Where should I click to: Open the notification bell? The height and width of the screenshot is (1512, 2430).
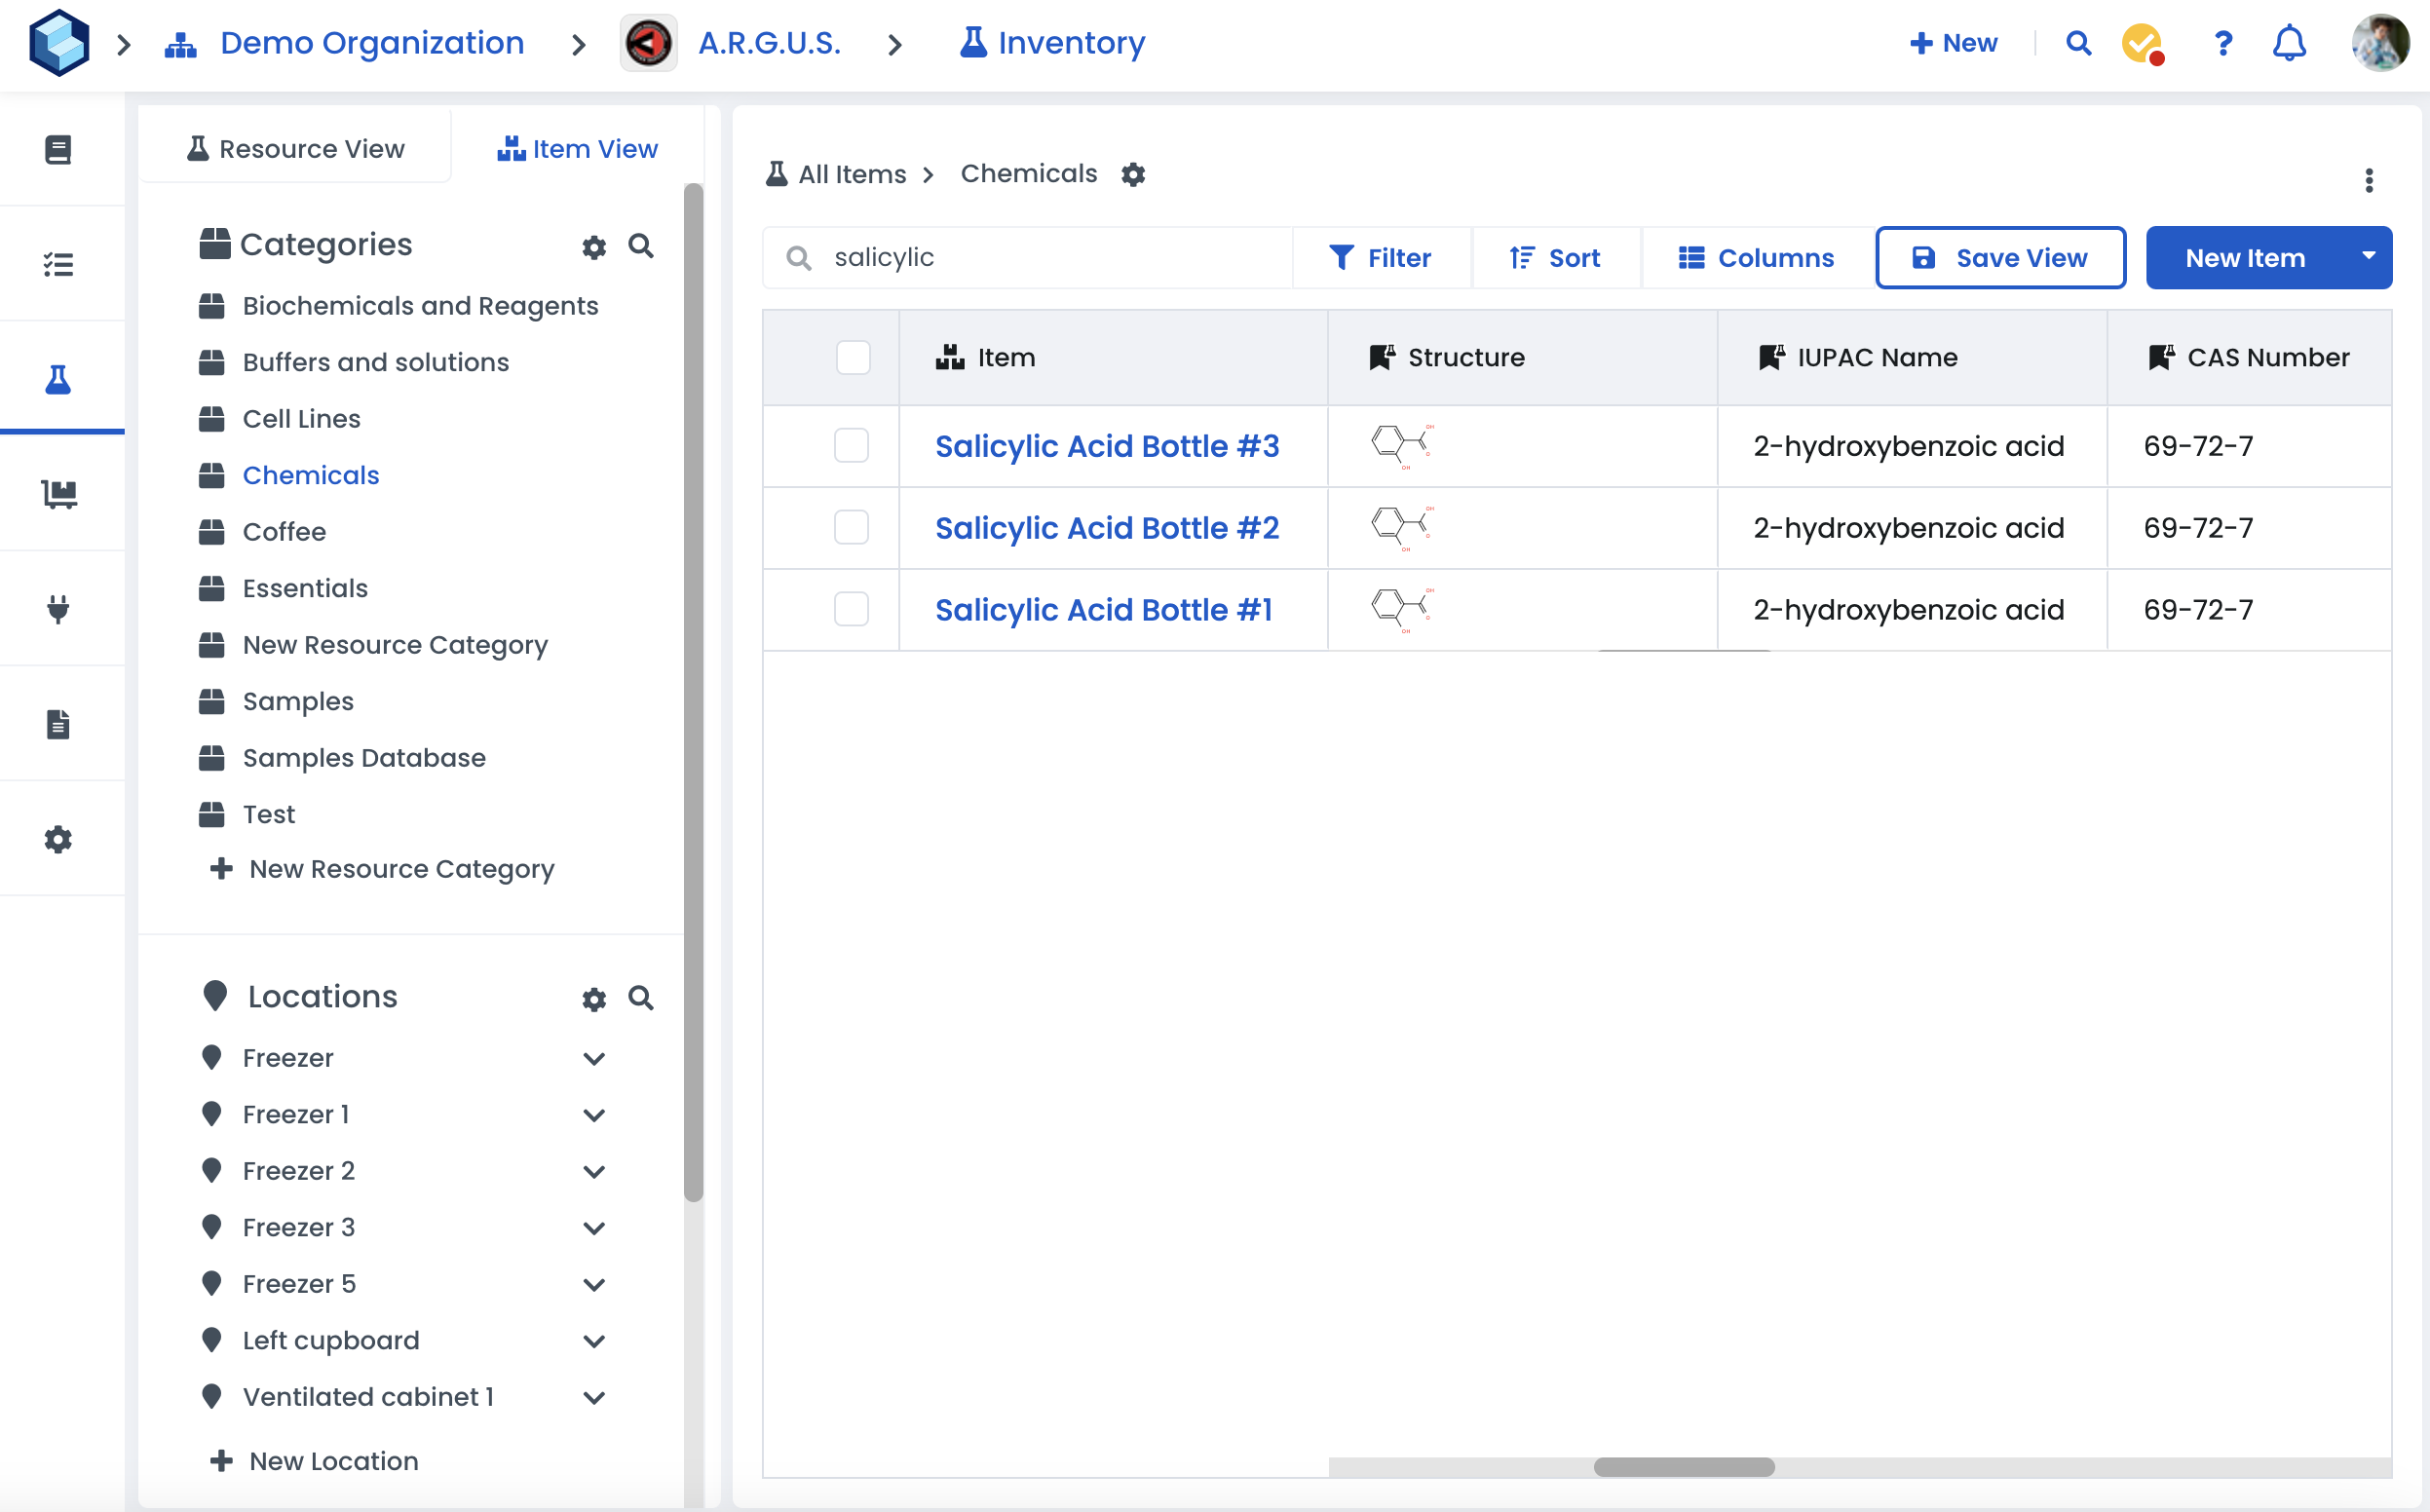pyautogui.click(x=2289, y=44)
